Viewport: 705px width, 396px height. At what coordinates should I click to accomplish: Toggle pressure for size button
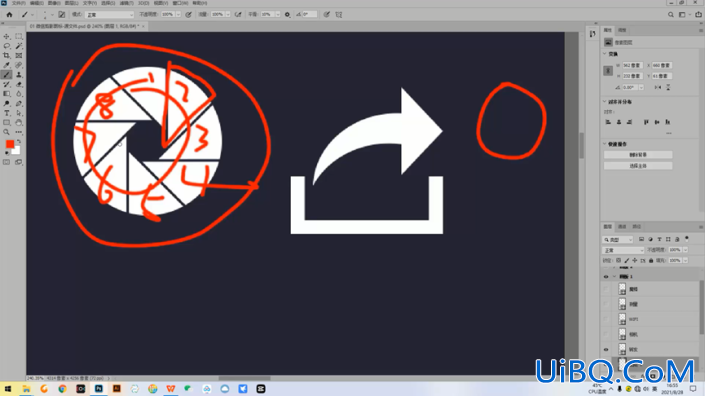[x=326, y=14]
